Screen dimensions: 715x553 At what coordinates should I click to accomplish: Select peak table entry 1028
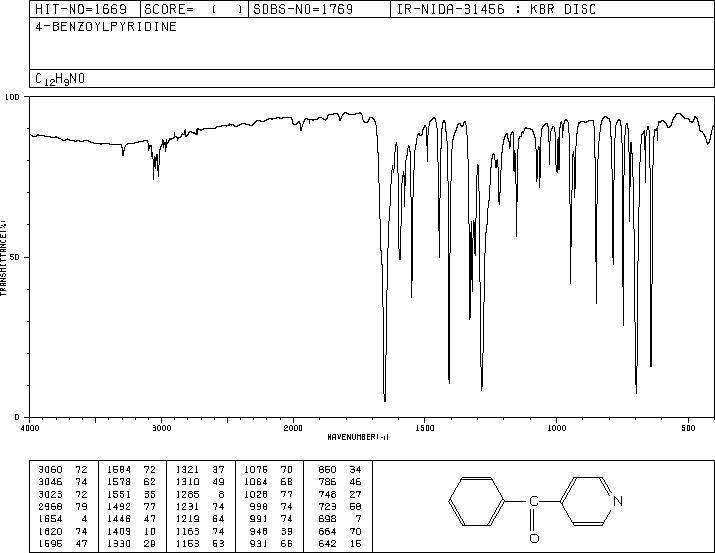coord(256,494)
